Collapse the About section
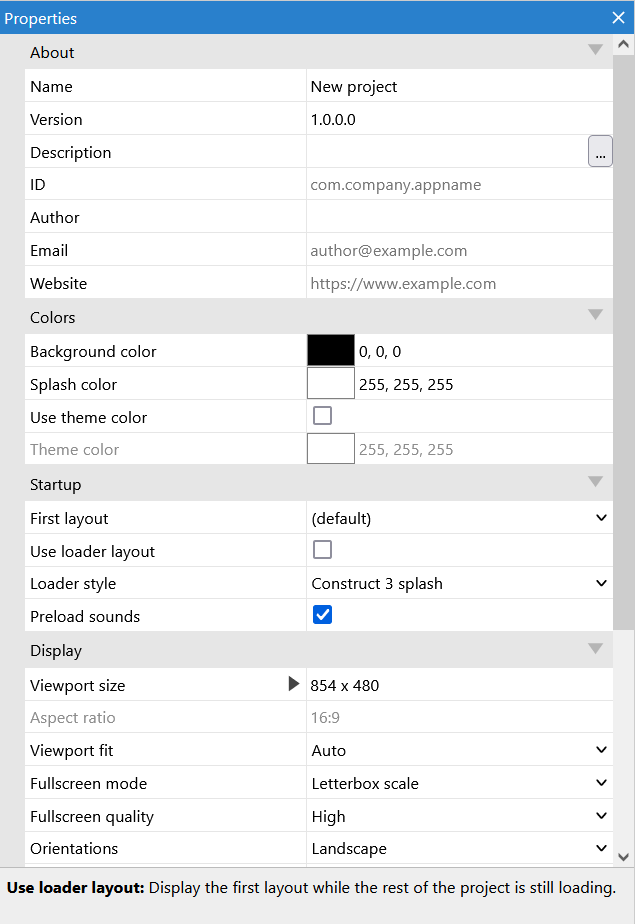 595,48
